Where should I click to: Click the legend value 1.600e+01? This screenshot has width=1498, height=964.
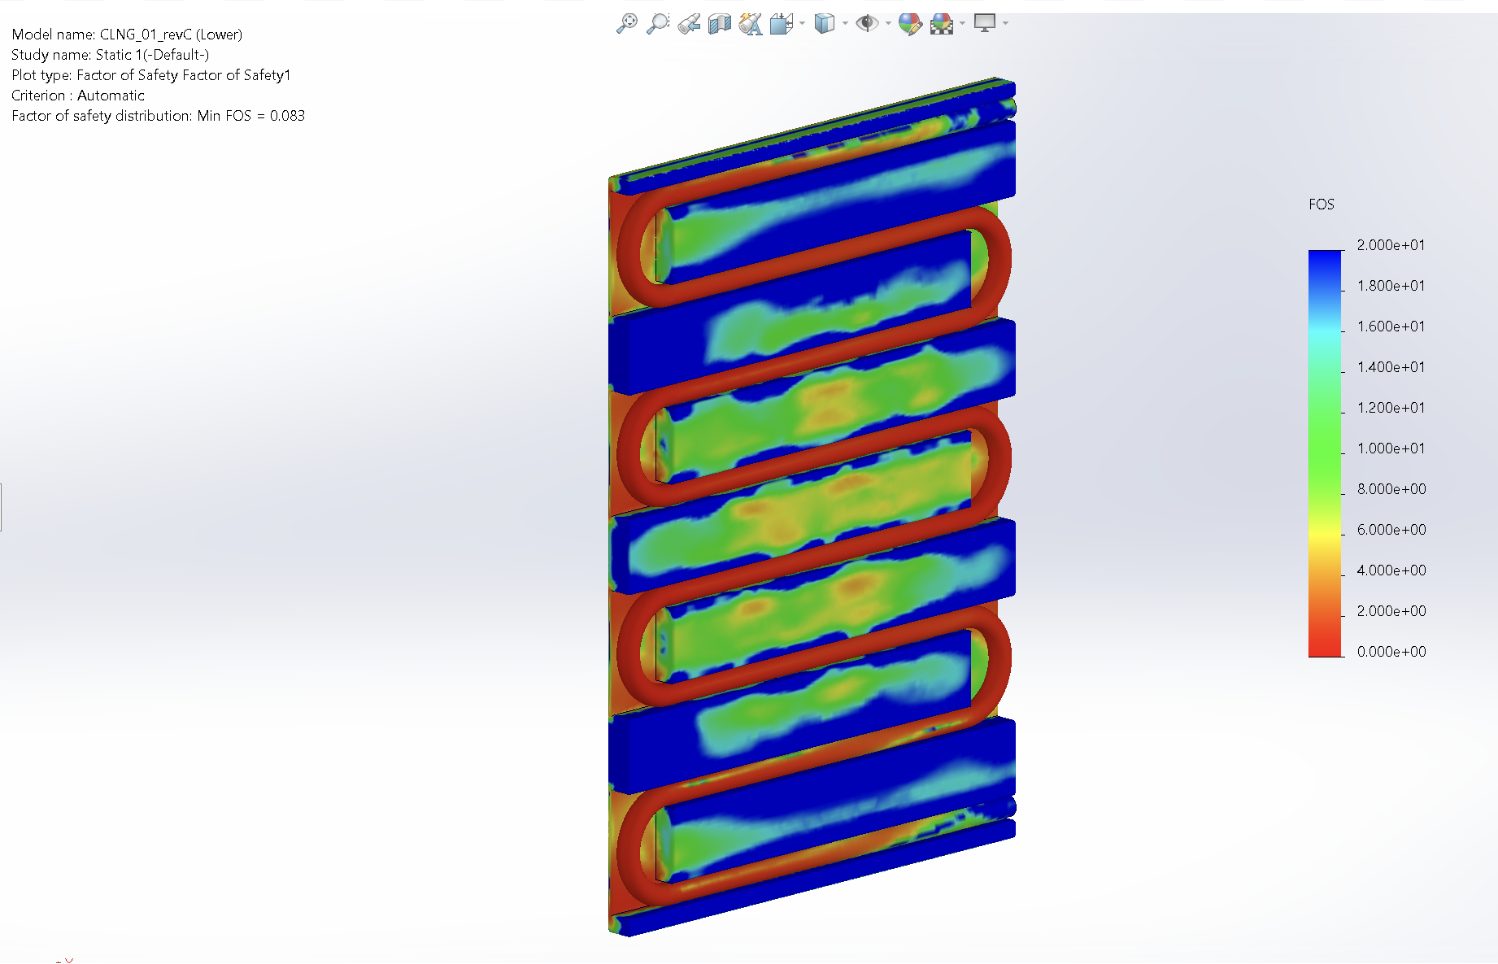tap(1391, 326)
